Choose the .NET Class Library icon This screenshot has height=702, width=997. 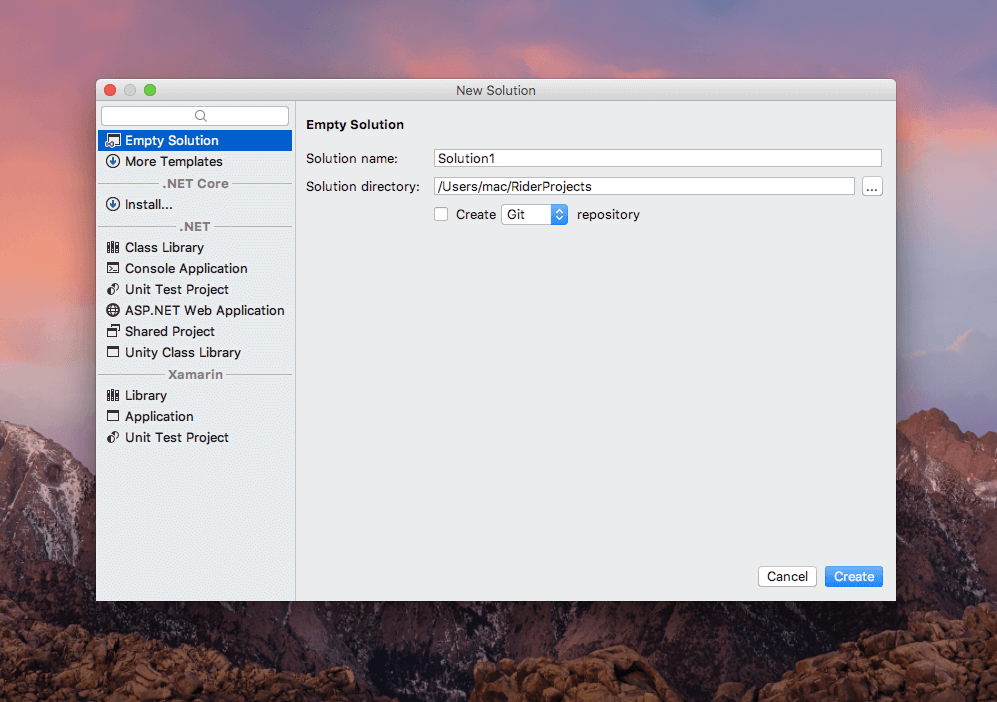[x=113, y=247]
